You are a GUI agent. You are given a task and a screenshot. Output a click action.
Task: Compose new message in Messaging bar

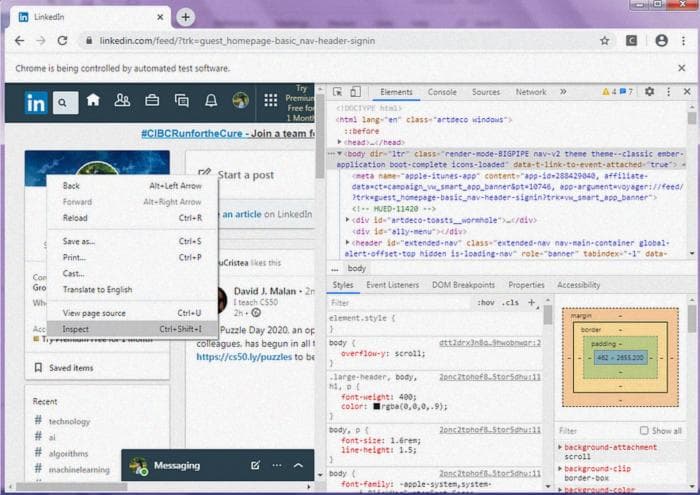click(255, 466)
